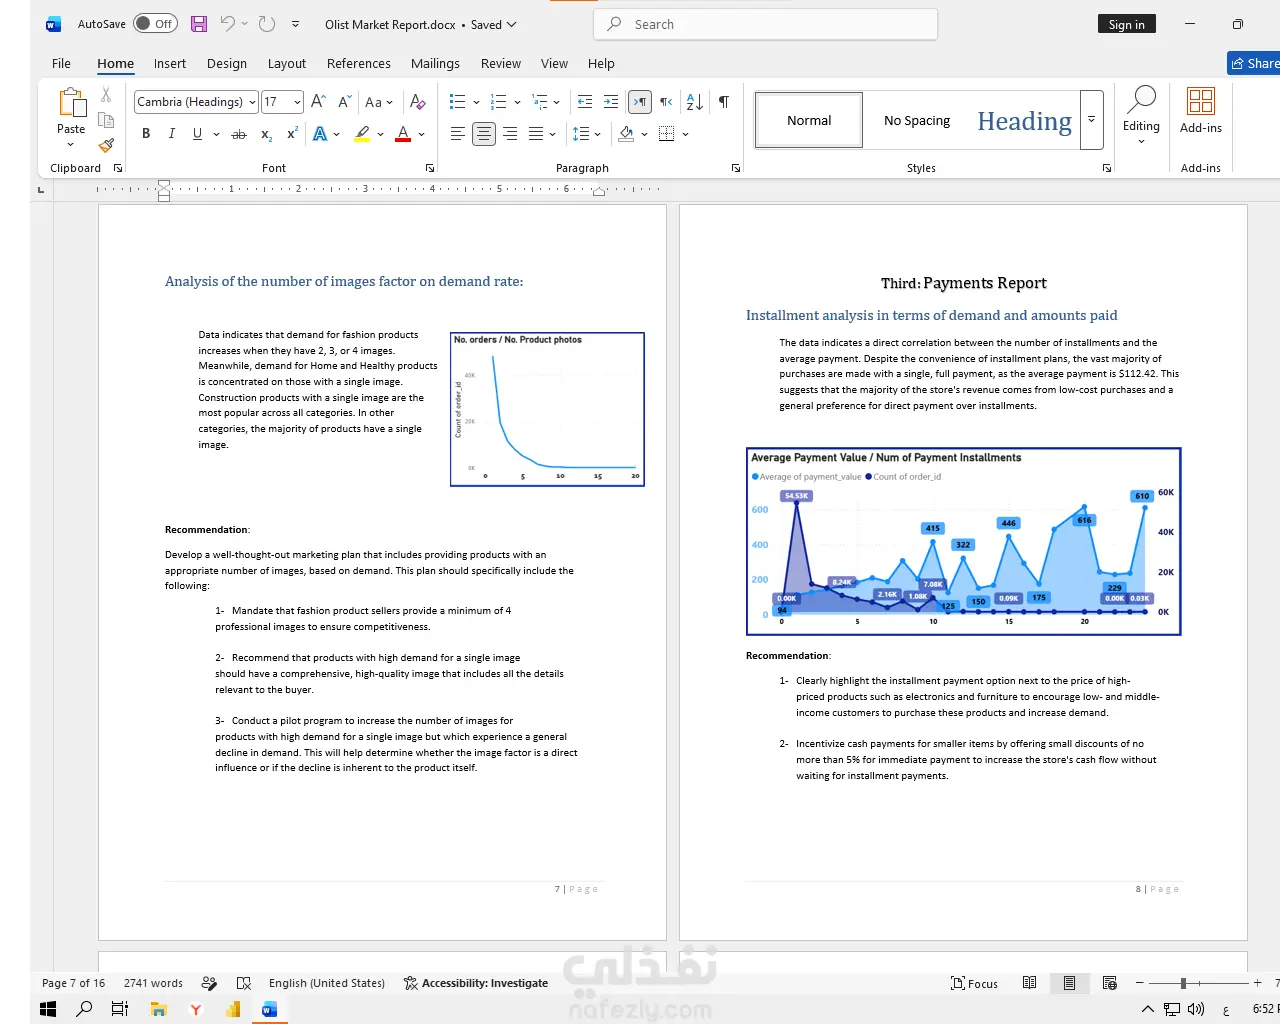Switch to Layout tab
The width and height of the screenshot is (1280, 1024).
click(x=287, y=63)
